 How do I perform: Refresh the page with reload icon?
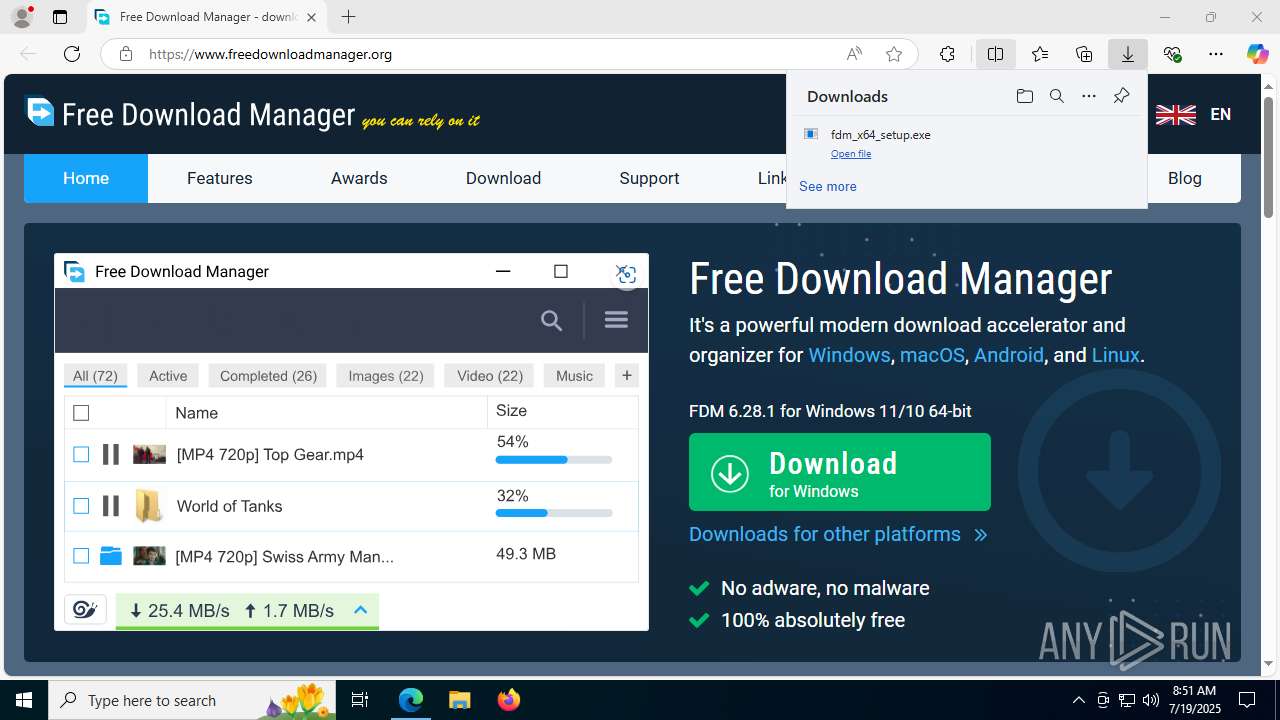(x=72, y=54)
